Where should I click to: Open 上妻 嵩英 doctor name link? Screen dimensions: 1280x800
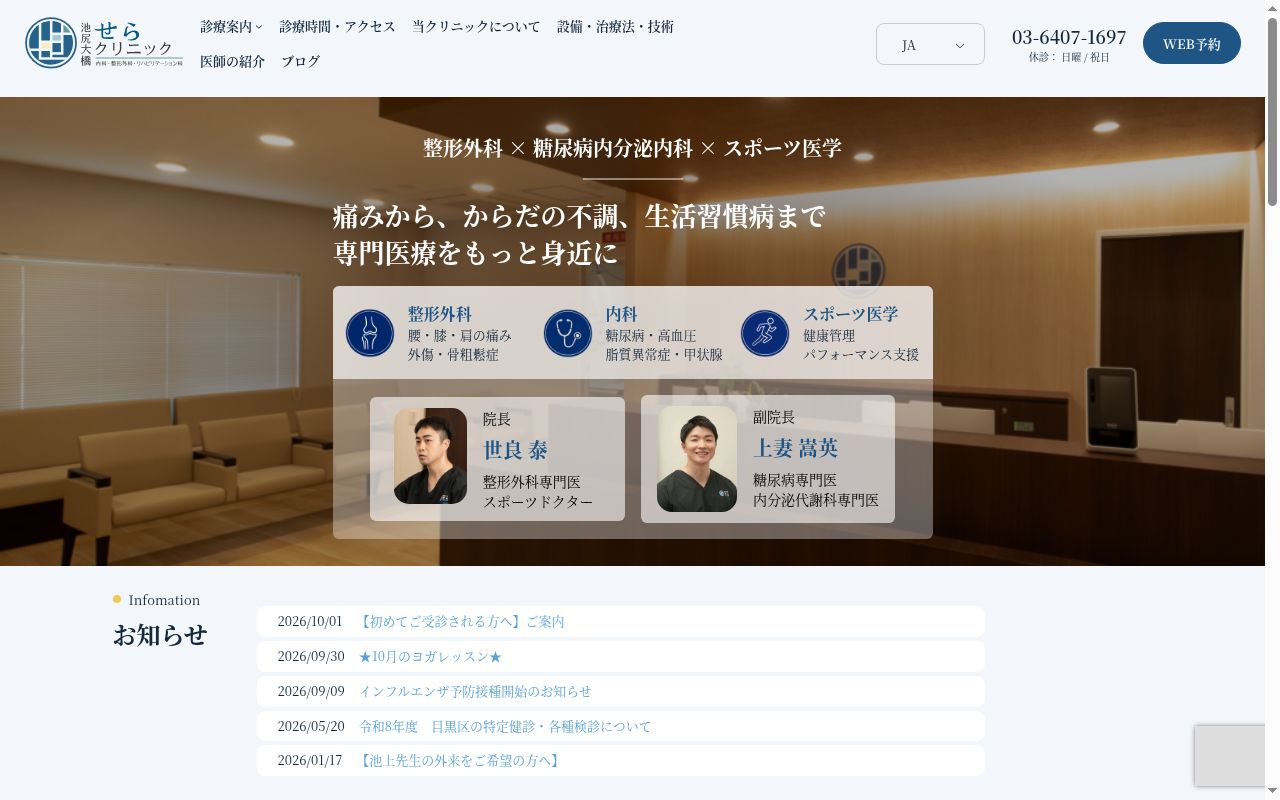click(795, 448)
